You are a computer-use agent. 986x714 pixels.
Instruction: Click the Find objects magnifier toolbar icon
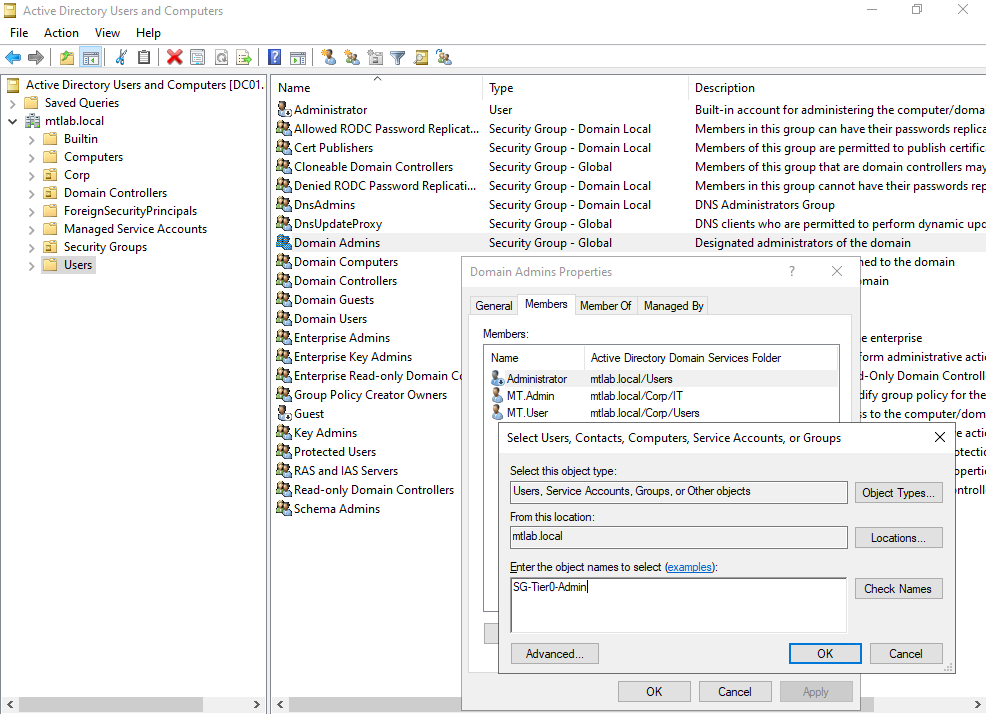(421, 58)
